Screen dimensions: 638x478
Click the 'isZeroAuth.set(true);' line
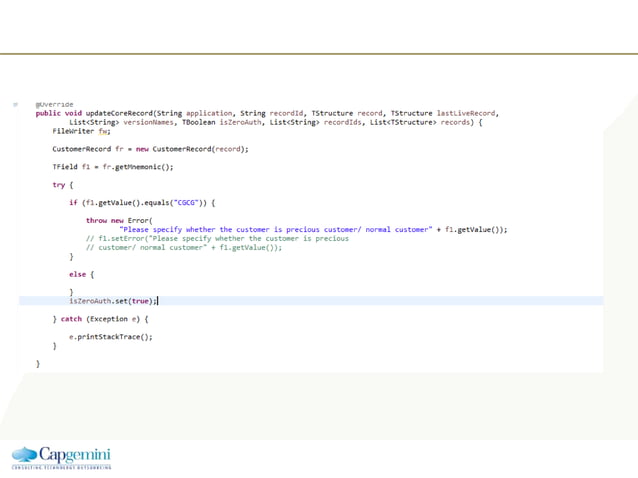[113, 301]
